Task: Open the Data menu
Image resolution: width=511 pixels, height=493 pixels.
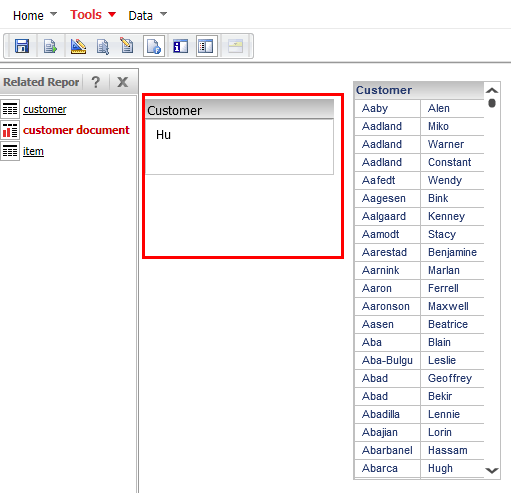Action: (141, 15)
